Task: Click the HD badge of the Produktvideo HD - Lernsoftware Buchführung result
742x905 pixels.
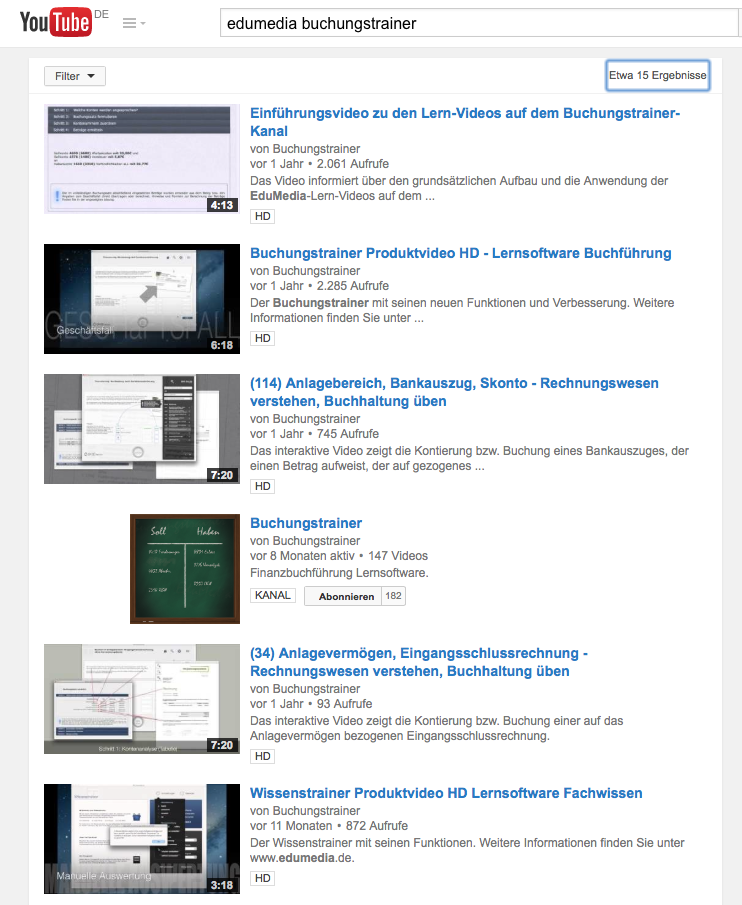Action: [263, 338]
